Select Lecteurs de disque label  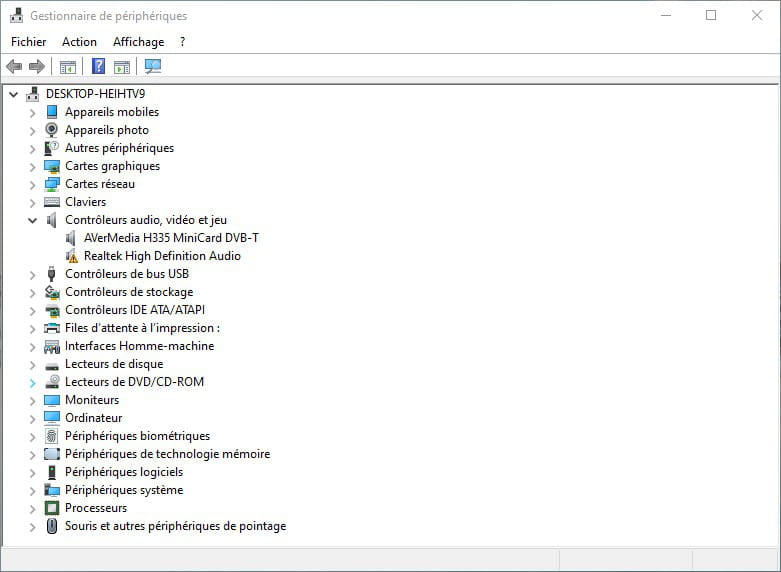pyautogui.click(x=114, y=364)
